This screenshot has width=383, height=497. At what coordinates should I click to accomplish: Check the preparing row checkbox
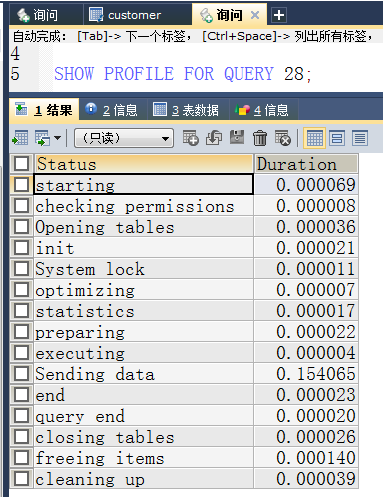(x=21, y=332)
